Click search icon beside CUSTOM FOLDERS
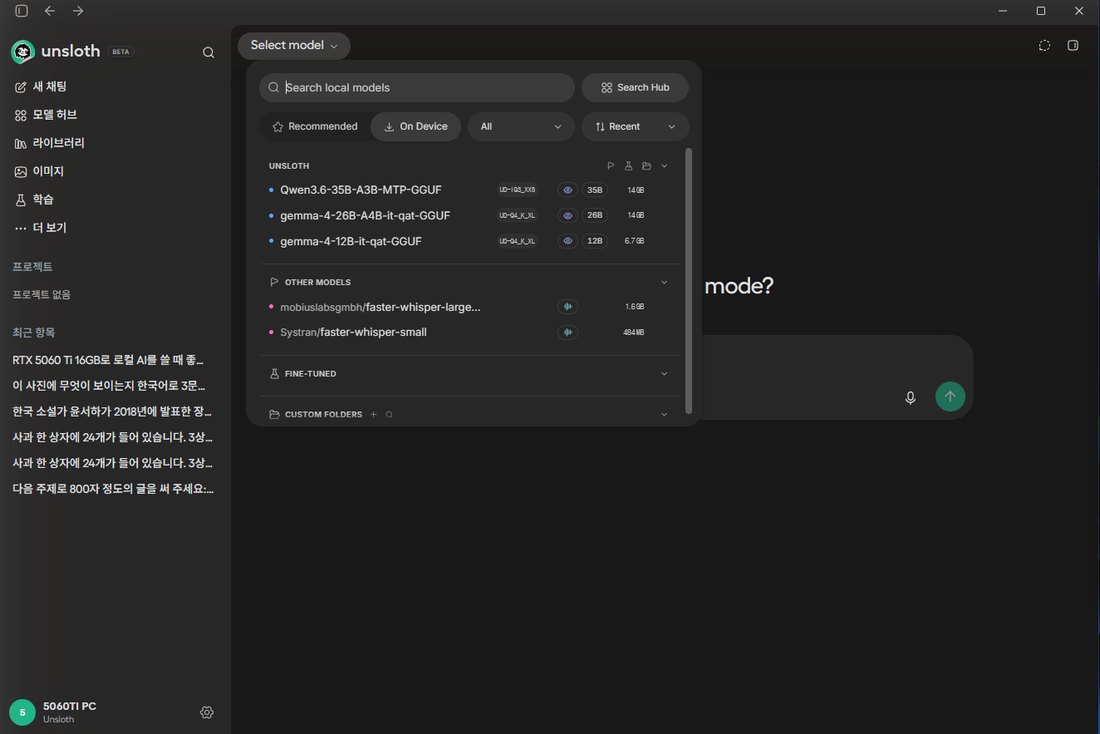 tap(389, 415)
